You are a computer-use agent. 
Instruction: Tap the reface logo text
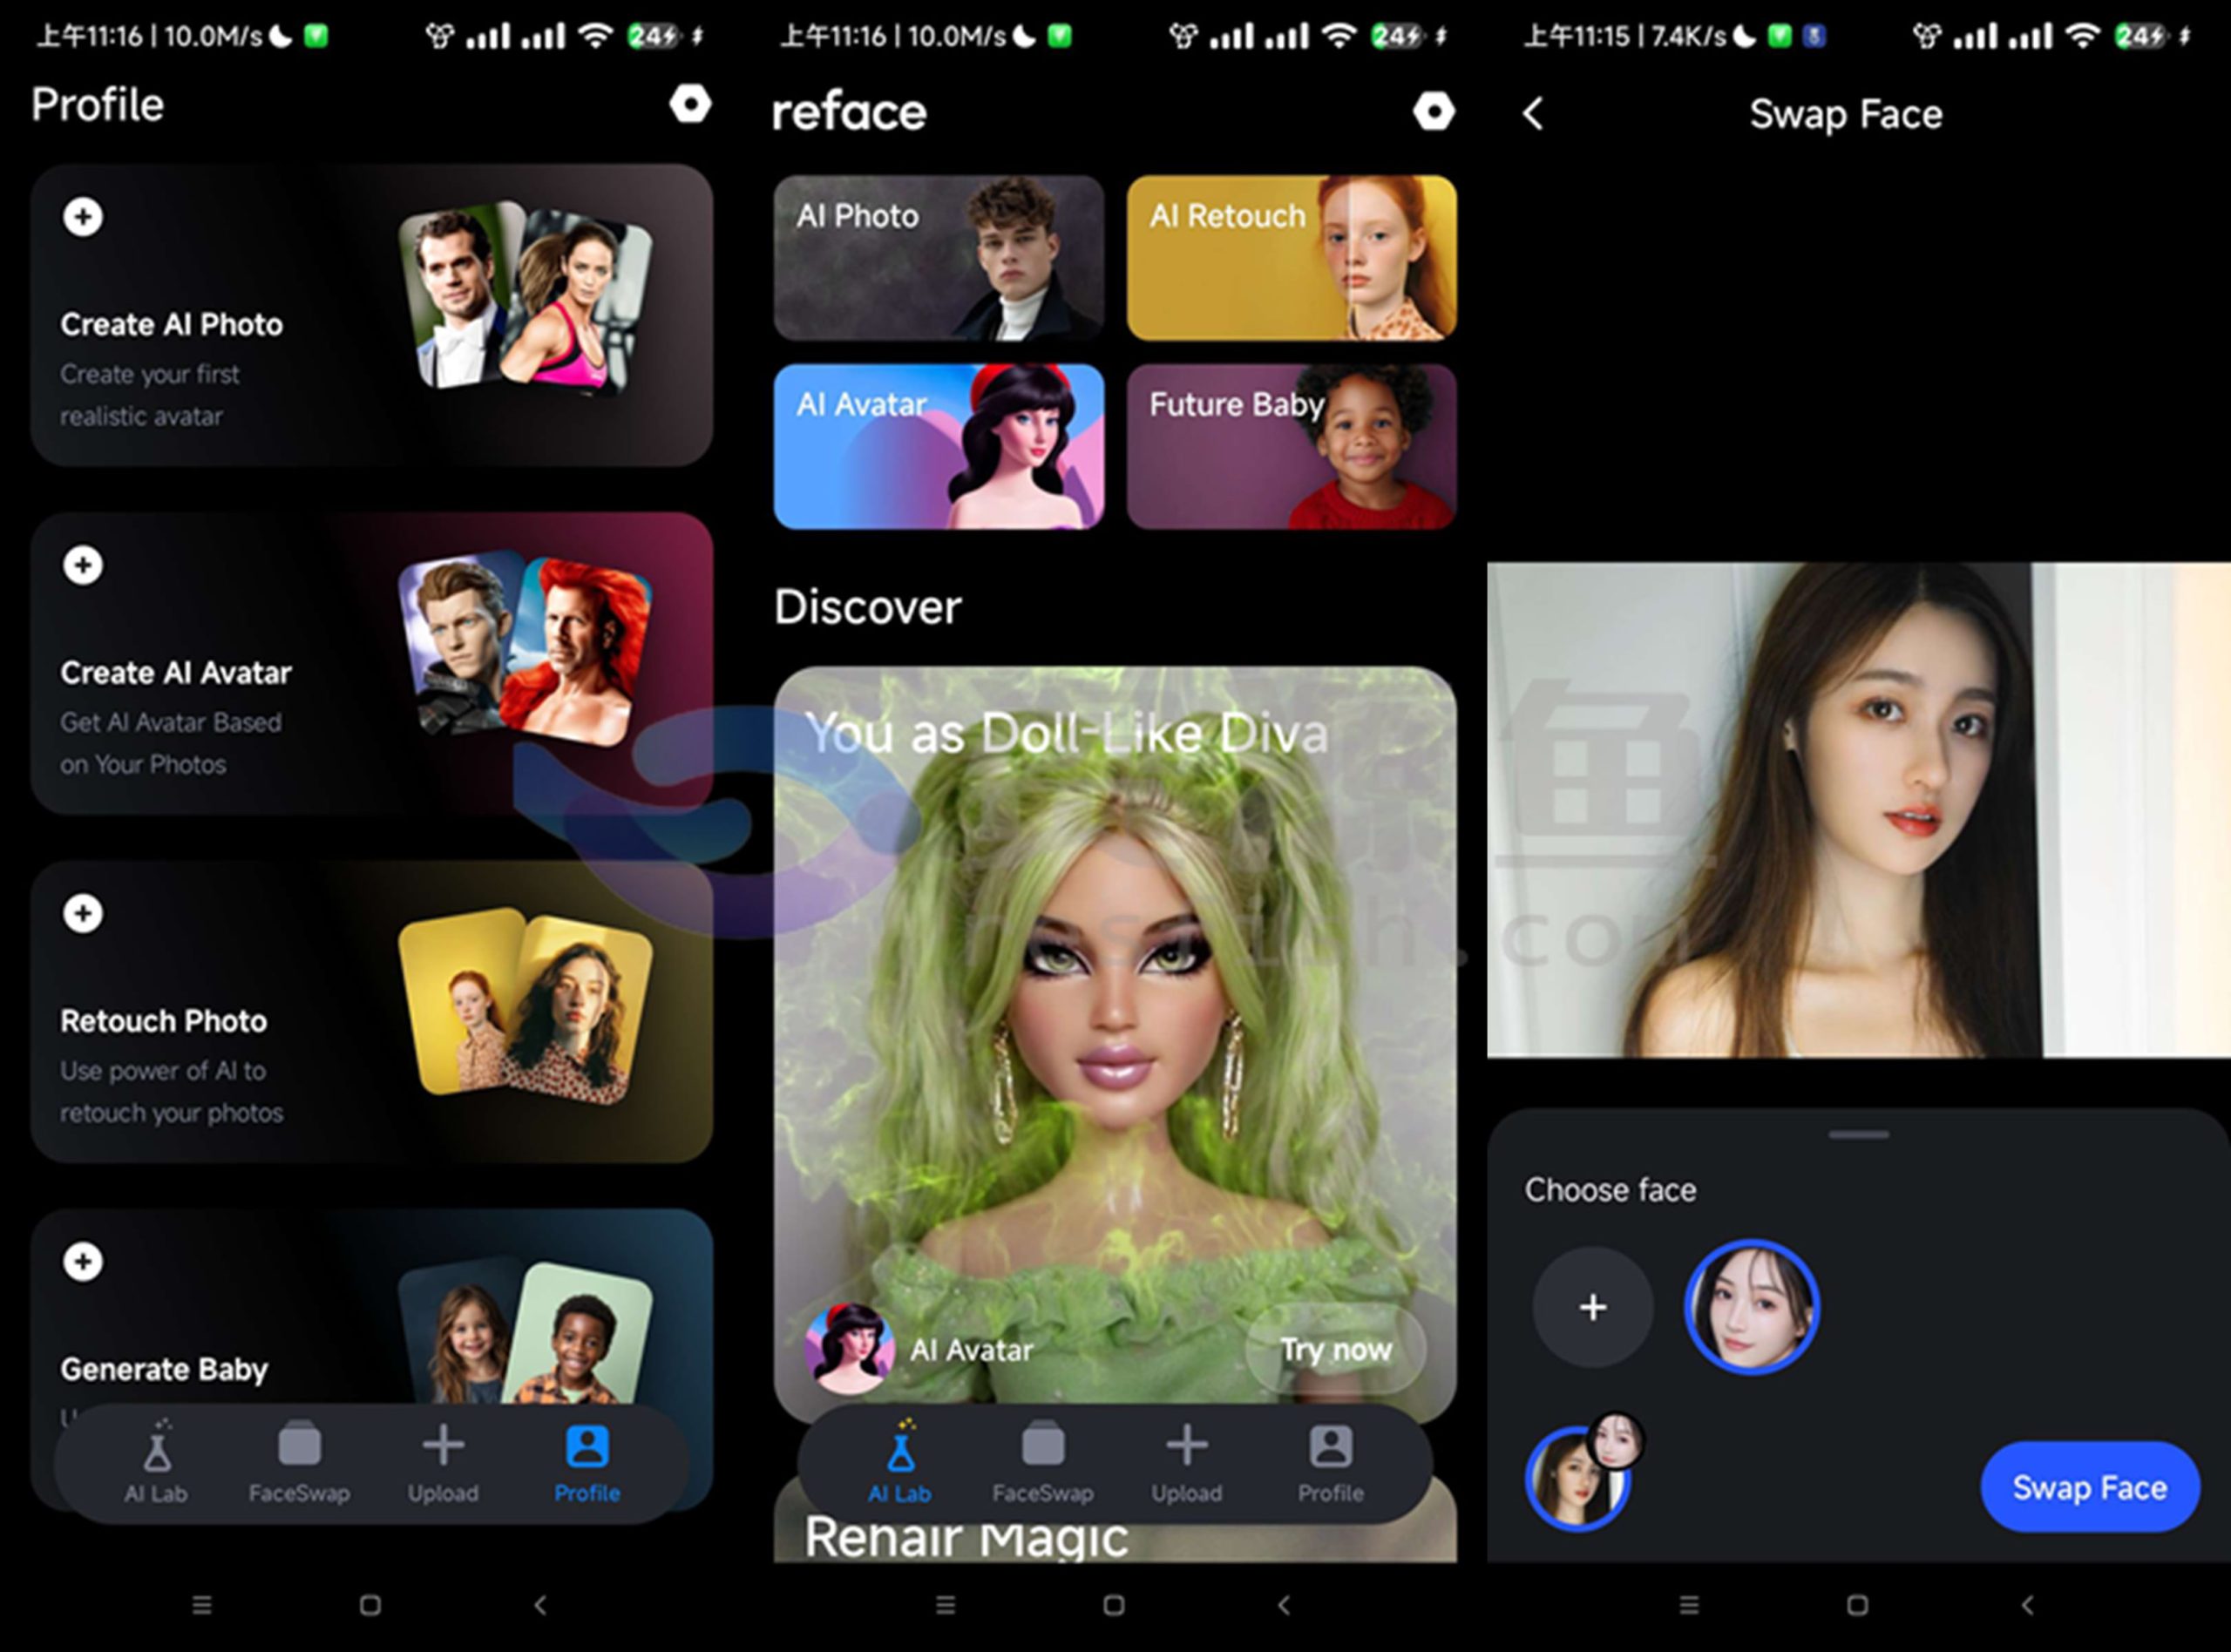pyautogui.click(x=849, y=111)
